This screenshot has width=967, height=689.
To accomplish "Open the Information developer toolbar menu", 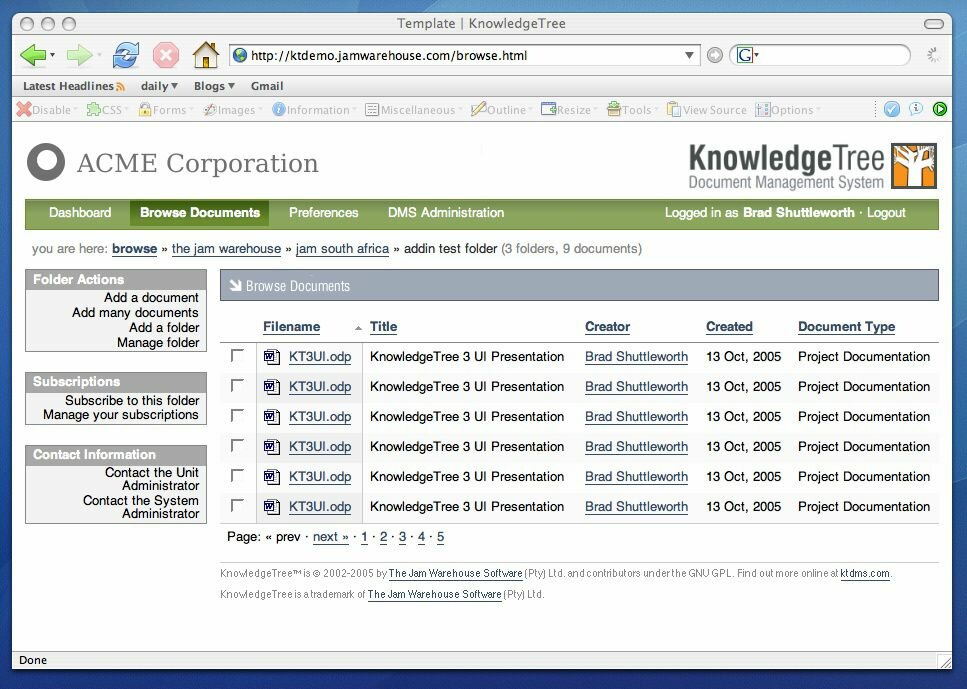I will 314,110.
